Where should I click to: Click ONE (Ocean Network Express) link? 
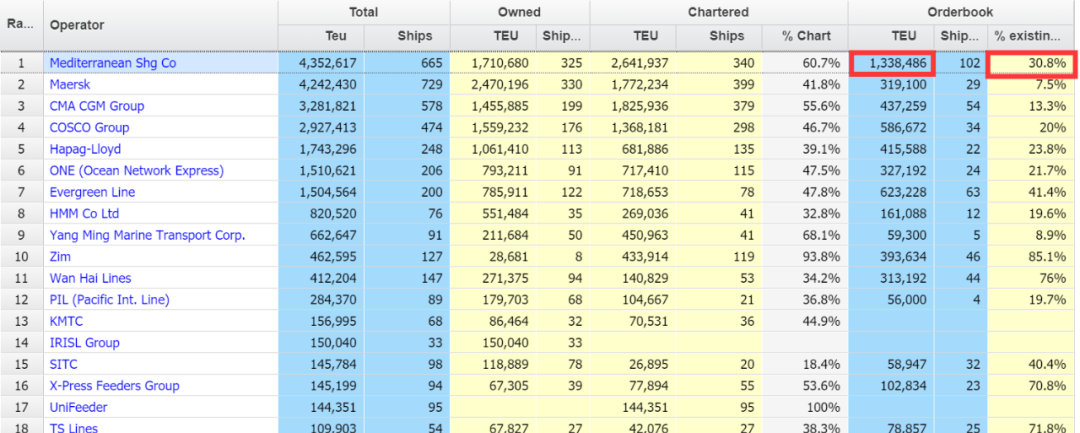(x=136, y=171)
